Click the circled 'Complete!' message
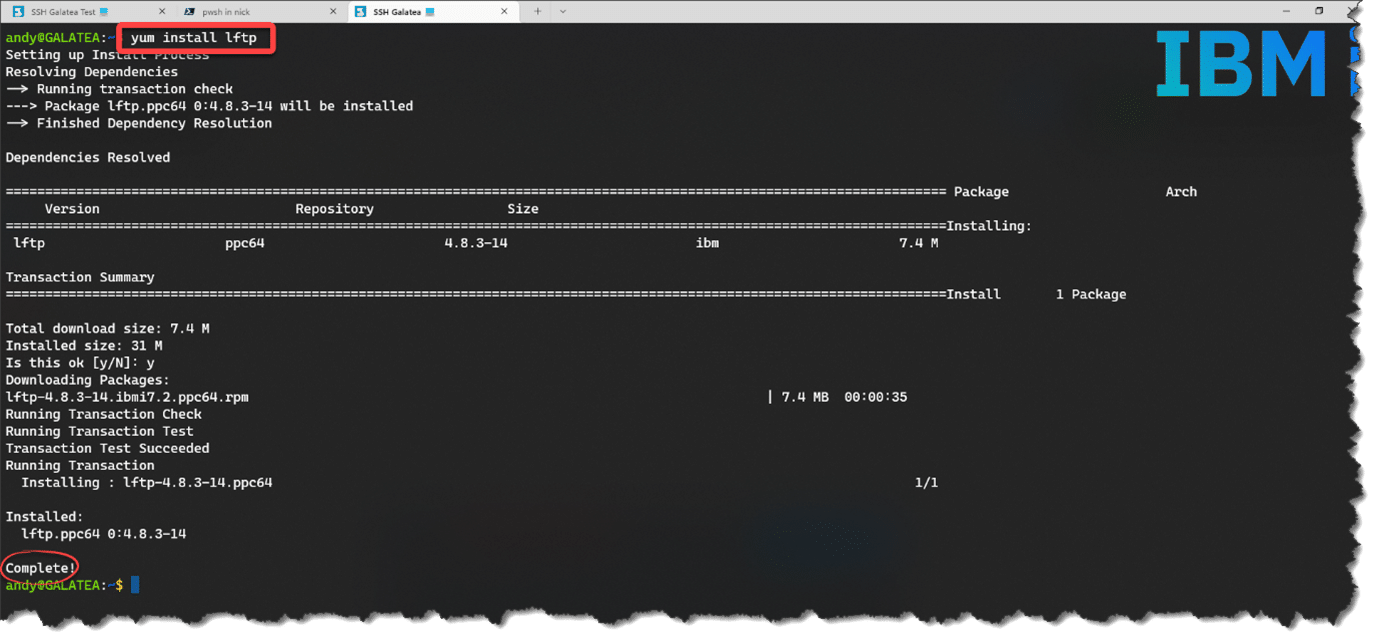Image resolution: width=1379 pixels, height=641 pixels. [41, 568]
